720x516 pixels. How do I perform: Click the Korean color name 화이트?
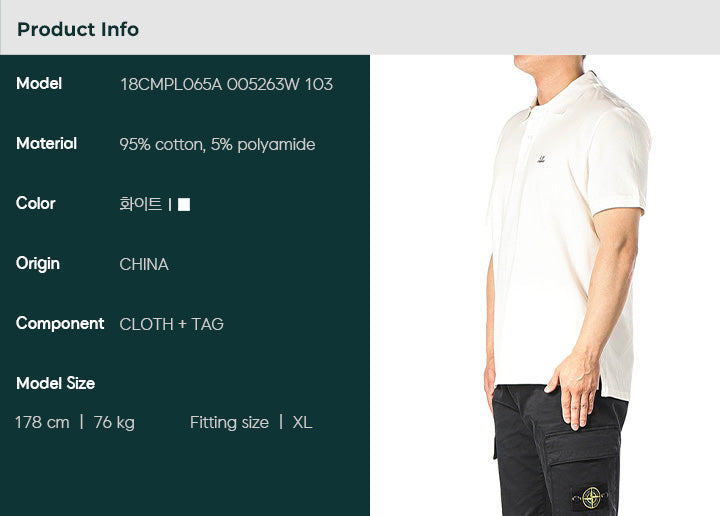(x=141, y=204)
